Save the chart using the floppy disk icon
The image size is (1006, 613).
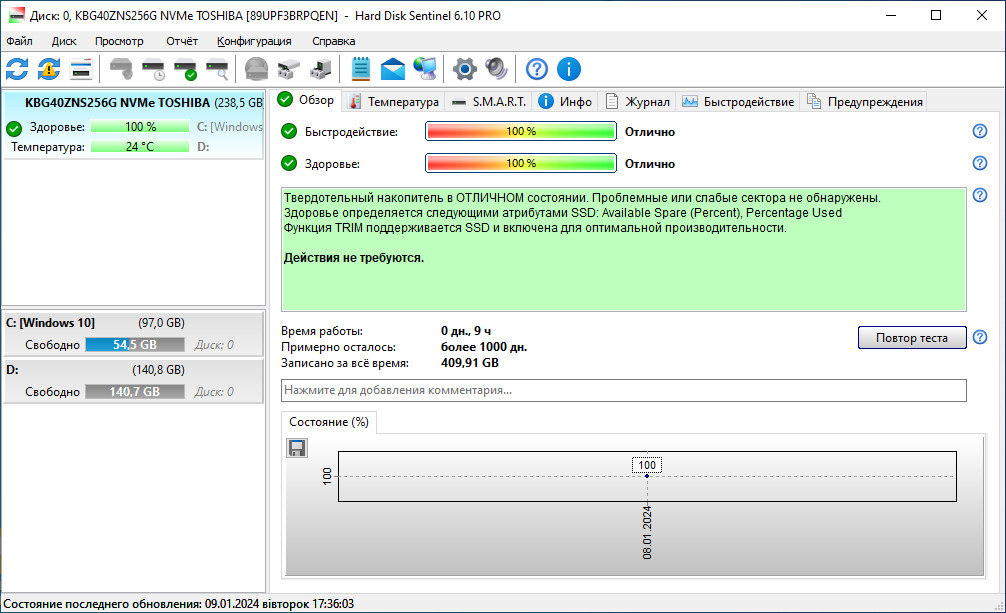click(297, 448)
